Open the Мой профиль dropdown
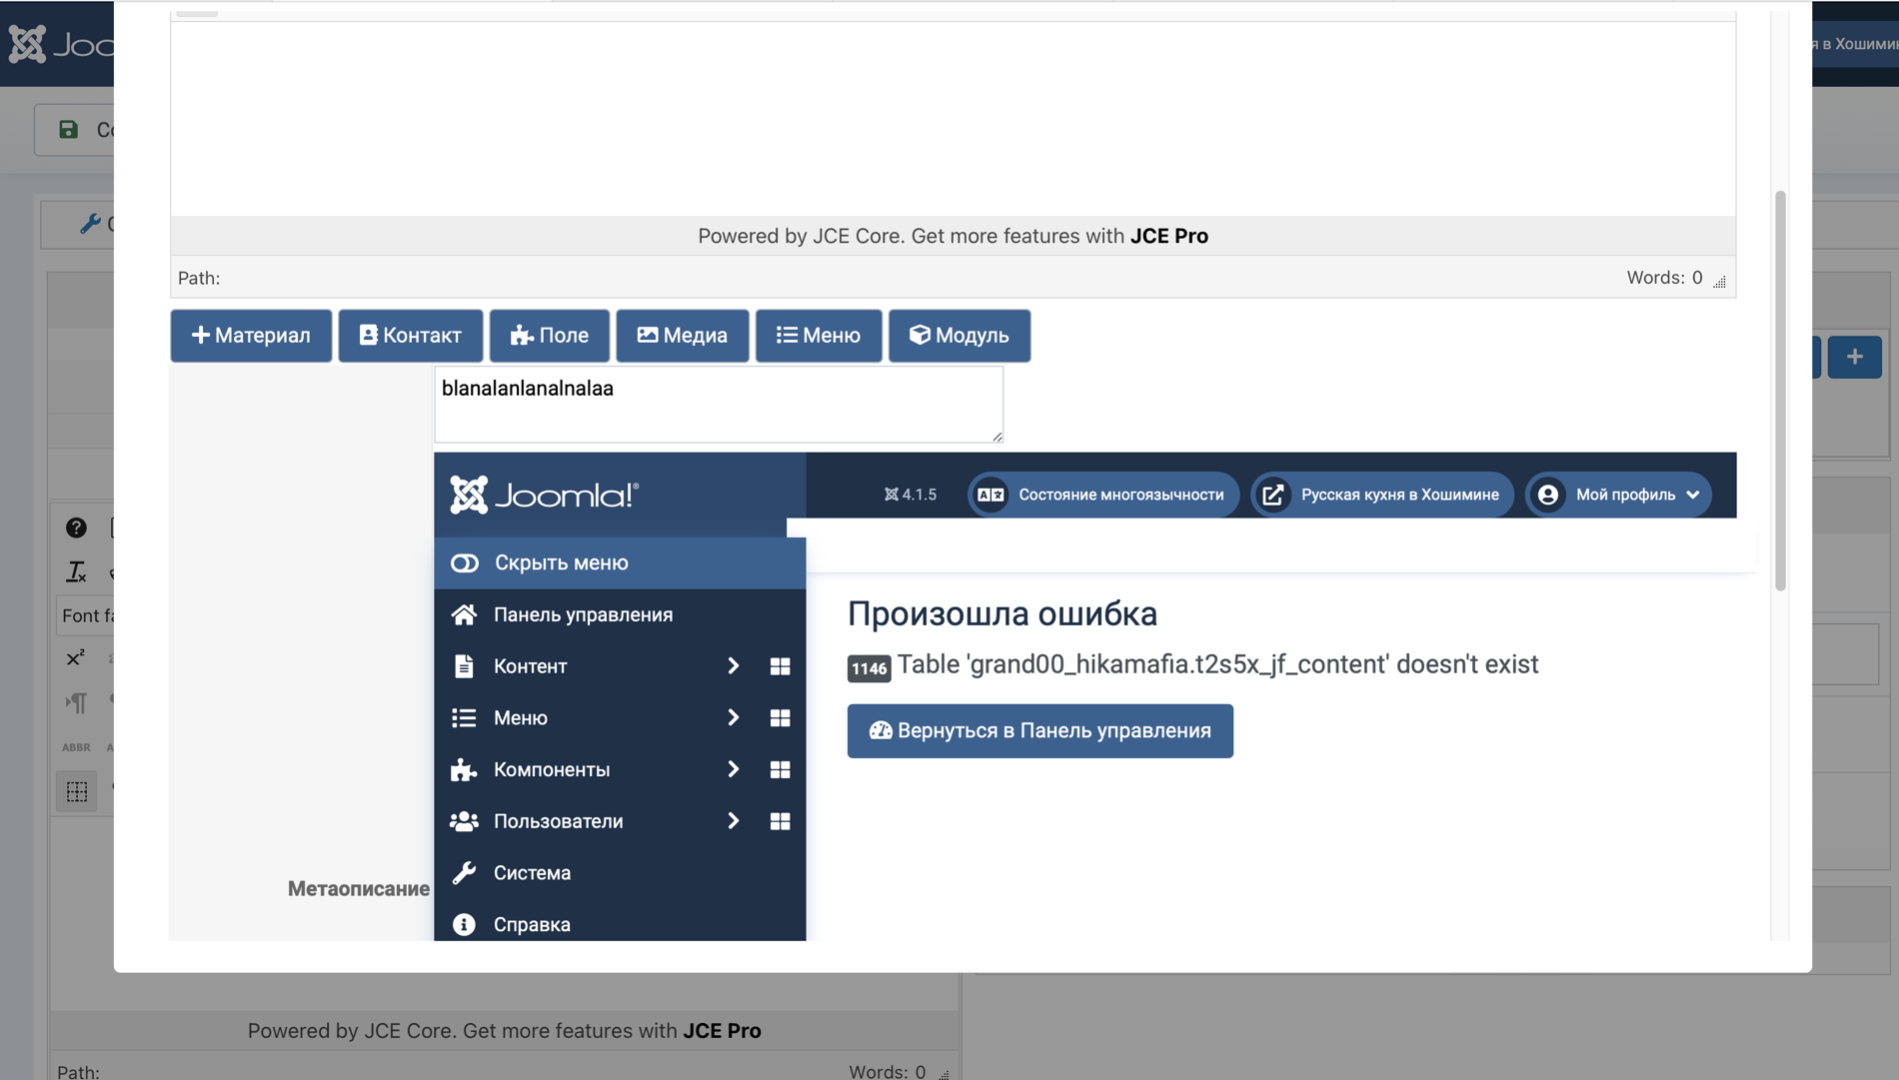This screenshot has height=1080, width=1899. tap(1618, 494)
